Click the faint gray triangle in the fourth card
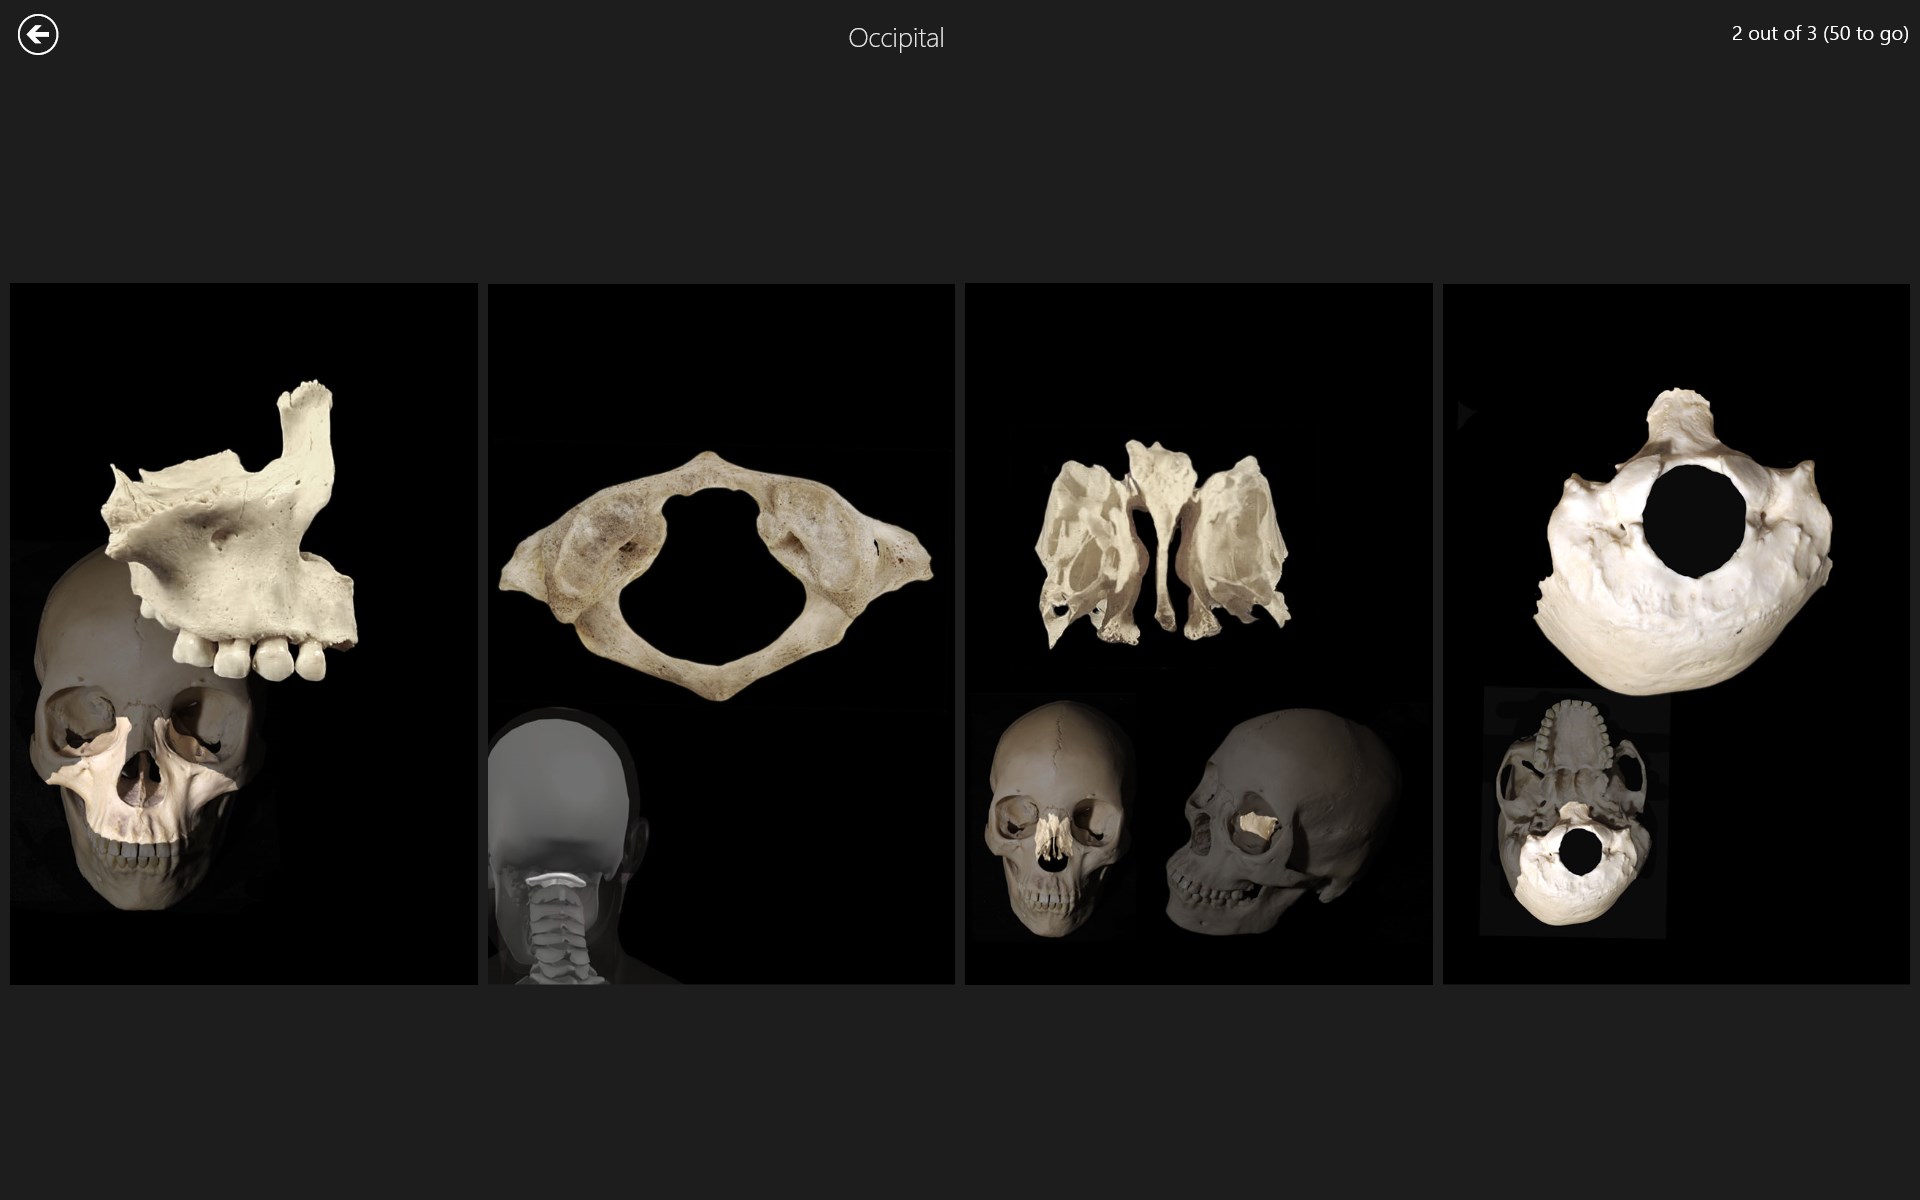The image size is (1920, 1200). coord(1465,414)
